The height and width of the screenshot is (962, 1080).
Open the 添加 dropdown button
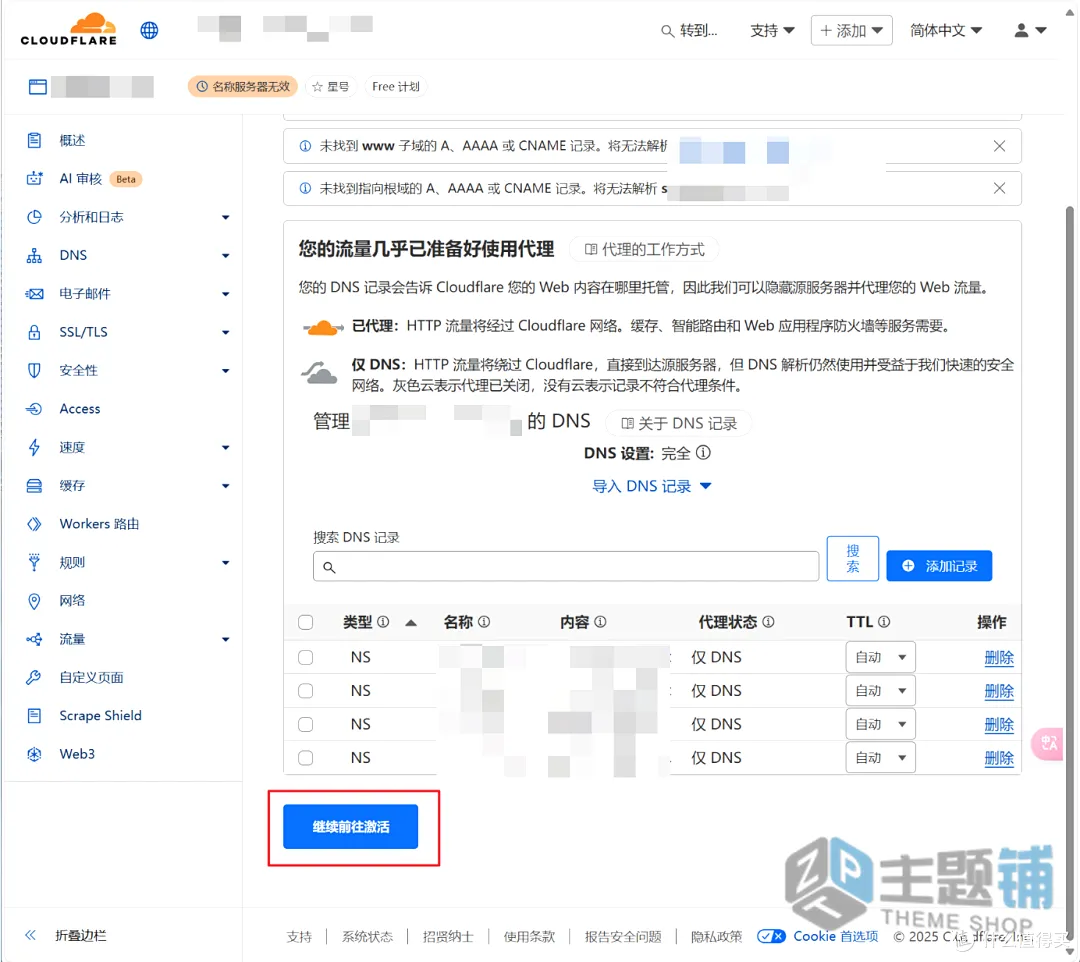[851, 31]
